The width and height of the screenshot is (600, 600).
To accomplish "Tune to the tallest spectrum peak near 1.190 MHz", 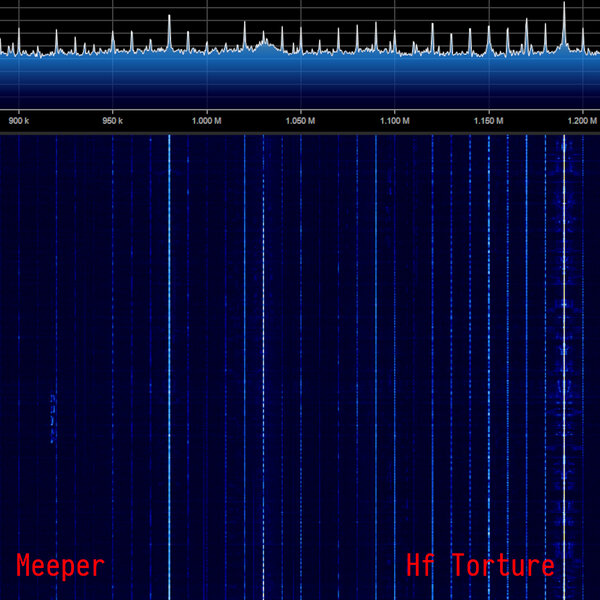I will 564,10.
